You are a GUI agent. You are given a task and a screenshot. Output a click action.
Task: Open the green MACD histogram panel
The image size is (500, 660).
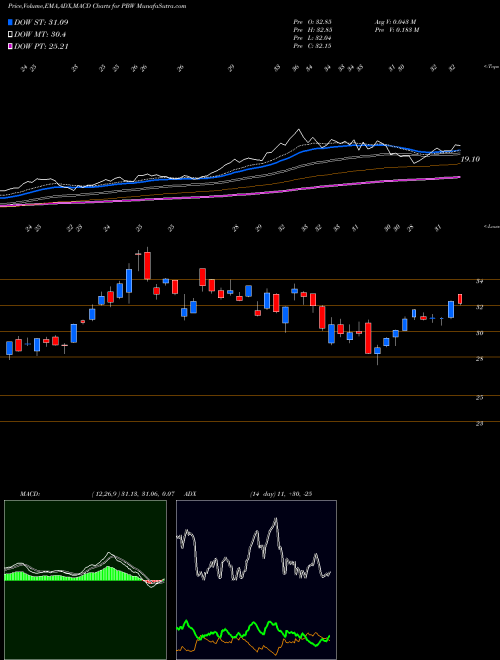coord(85,580)
